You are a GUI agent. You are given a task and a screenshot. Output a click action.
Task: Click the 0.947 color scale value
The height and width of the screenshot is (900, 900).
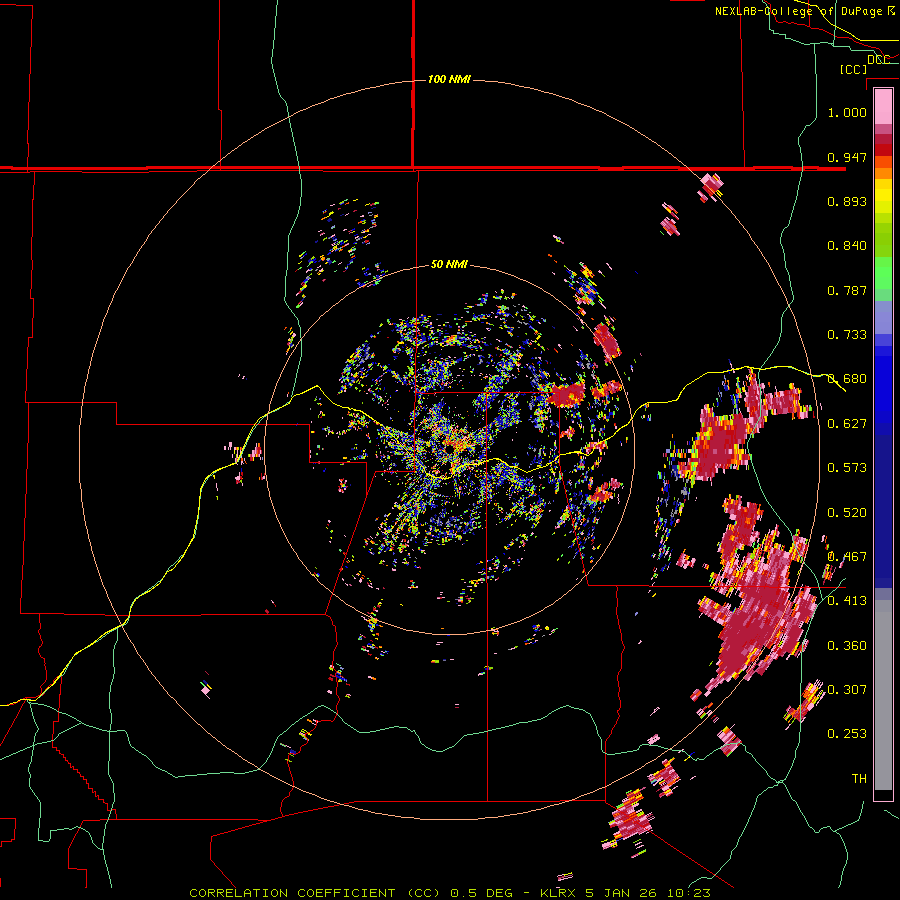847,157
